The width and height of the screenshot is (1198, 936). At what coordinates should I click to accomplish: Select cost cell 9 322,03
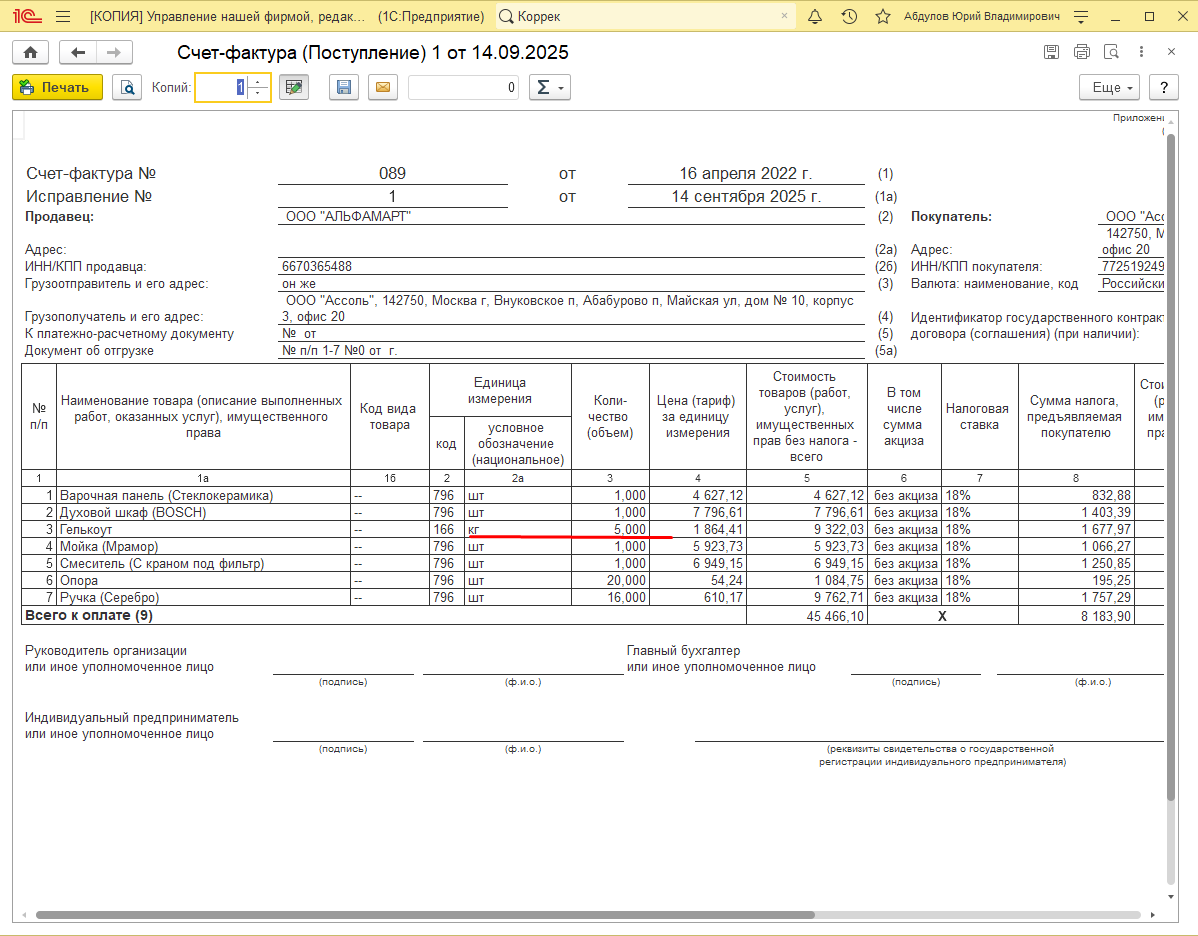click(807, 529)
